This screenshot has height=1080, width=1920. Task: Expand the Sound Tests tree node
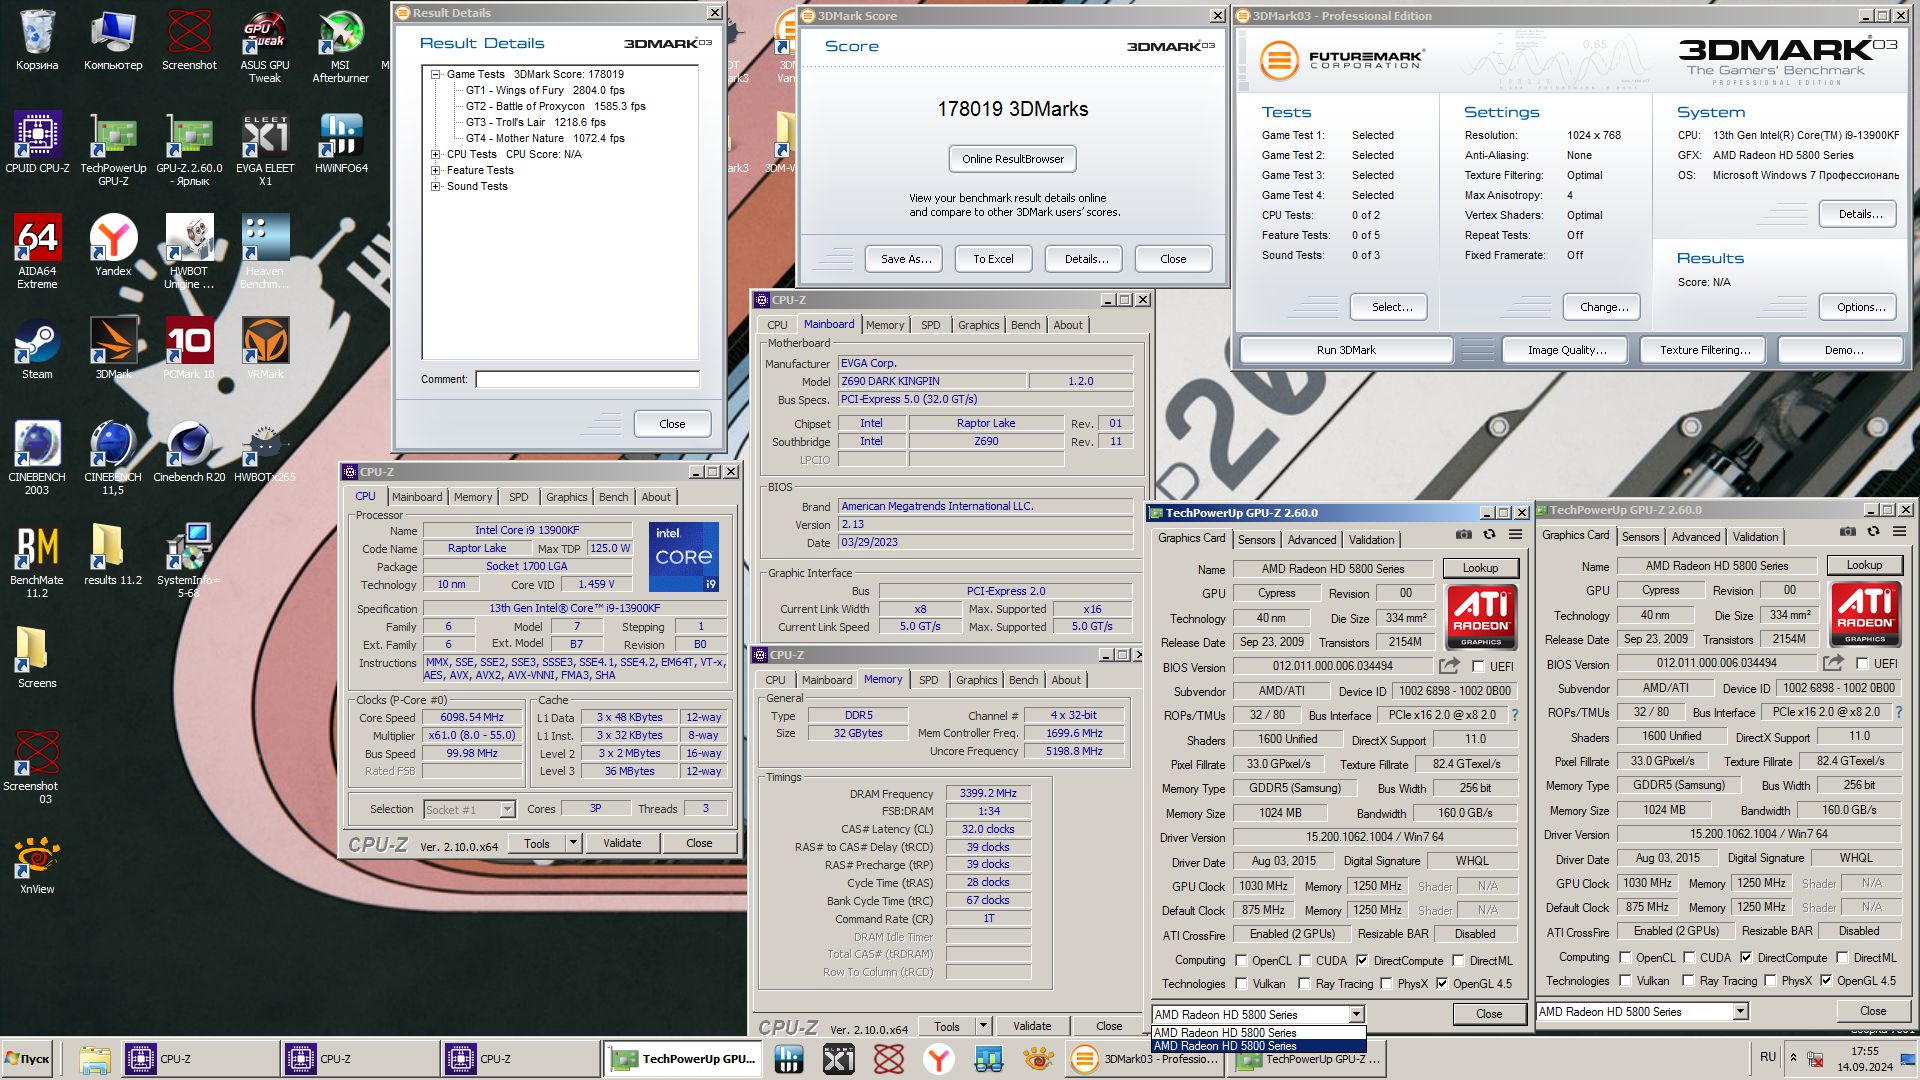tap(436, 186)
